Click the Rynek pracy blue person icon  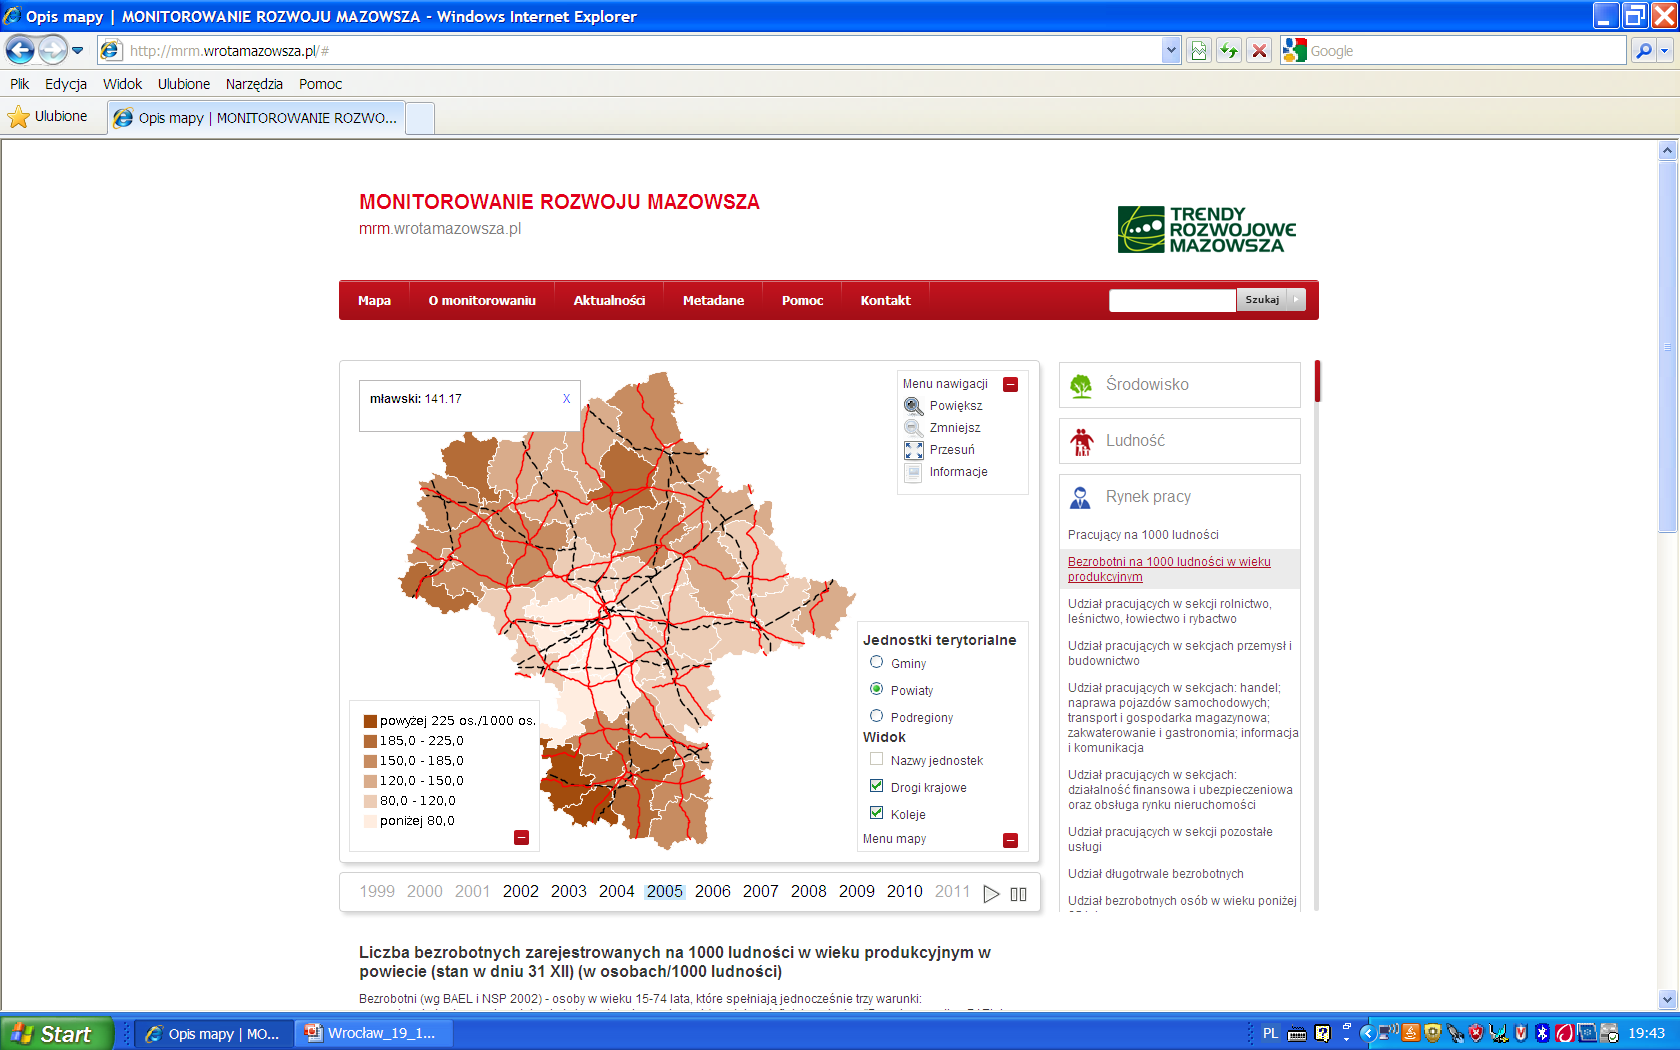pyautogui.click(x=1081, y=497)
